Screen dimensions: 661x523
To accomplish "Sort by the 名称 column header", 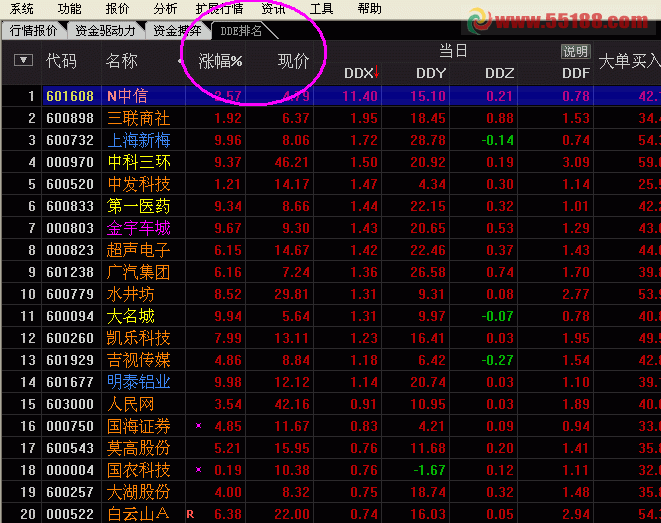I will (x=121, y=61).
